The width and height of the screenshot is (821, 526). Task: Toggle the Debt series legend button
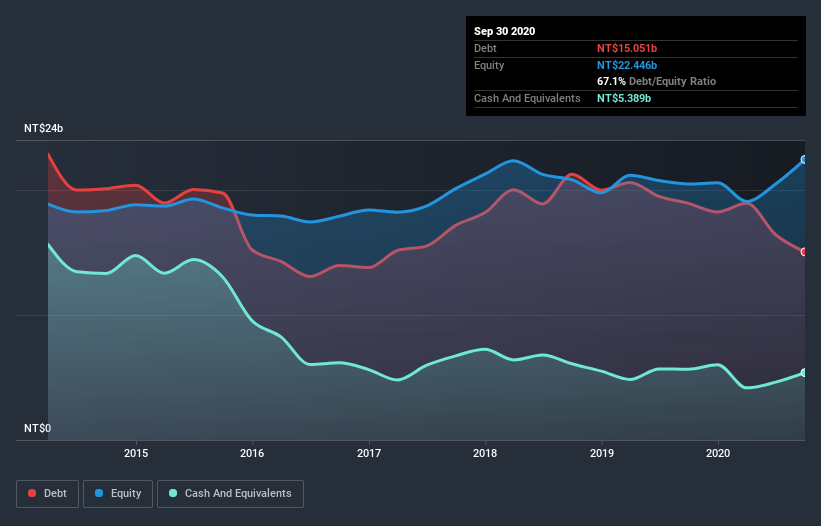(x=47, y=494)
